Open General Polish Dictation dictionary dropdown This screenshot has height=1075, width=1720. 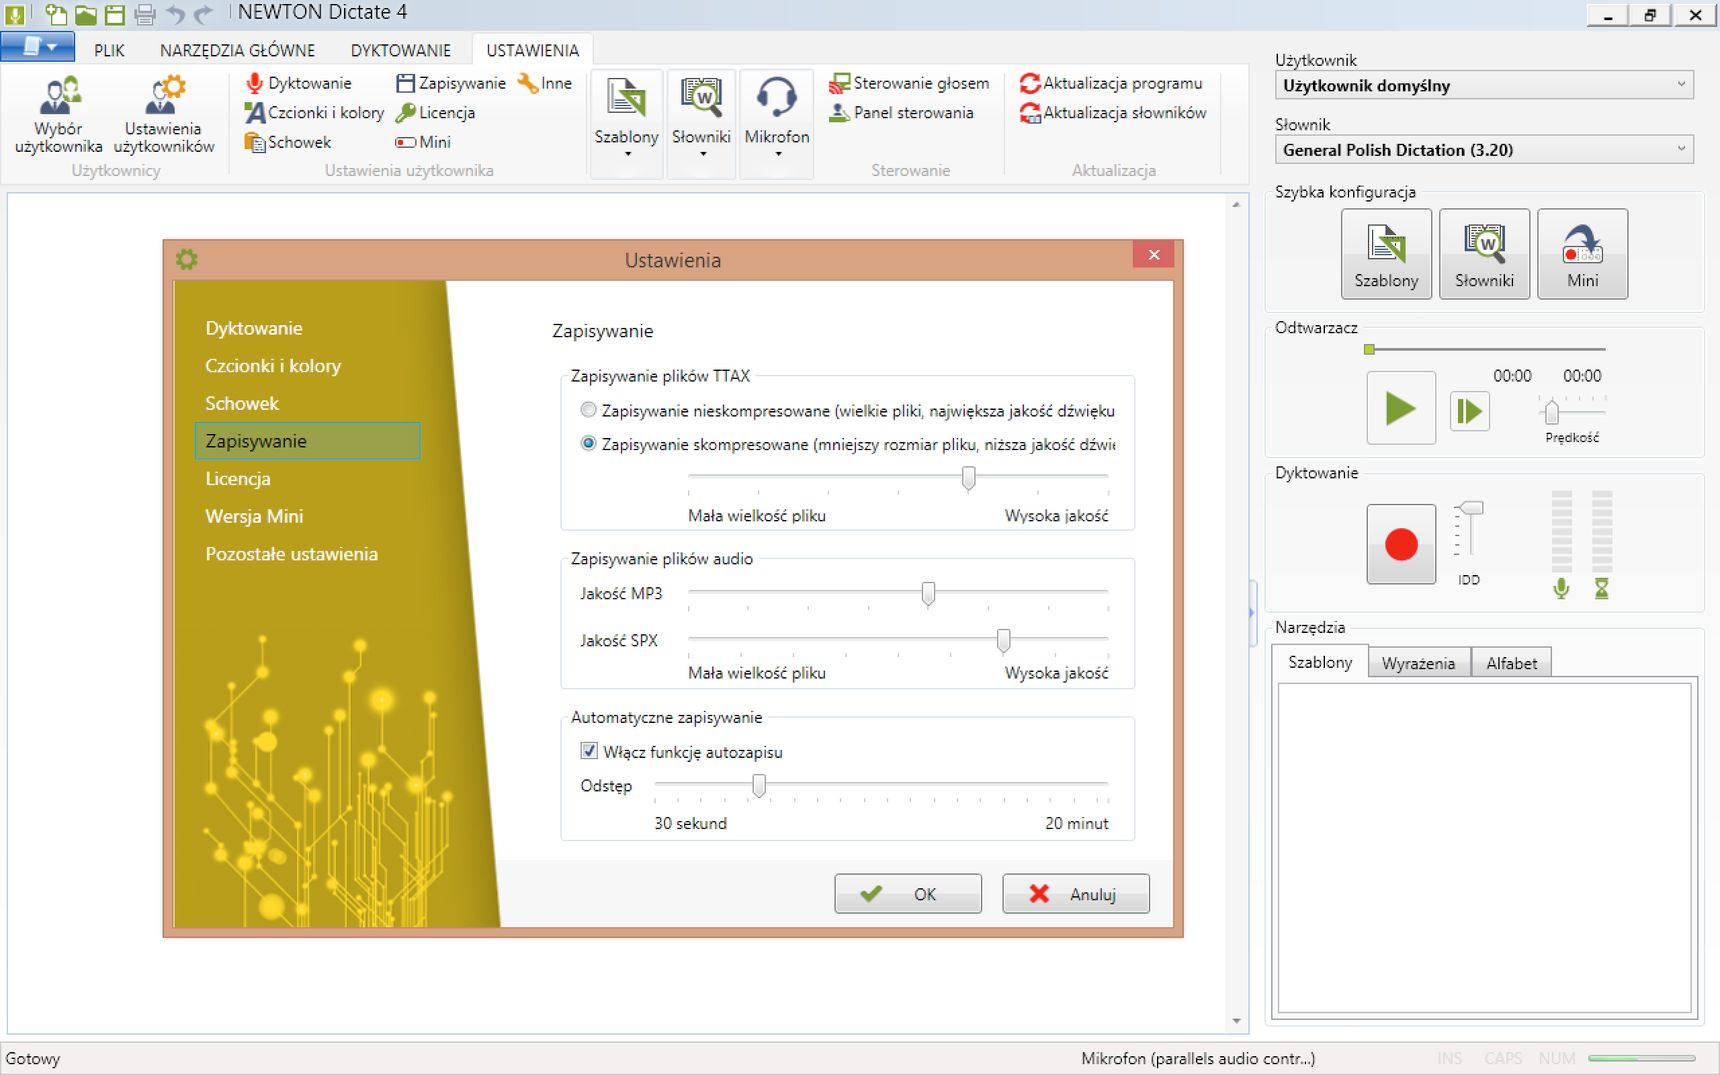click(x=1484, y=149)
